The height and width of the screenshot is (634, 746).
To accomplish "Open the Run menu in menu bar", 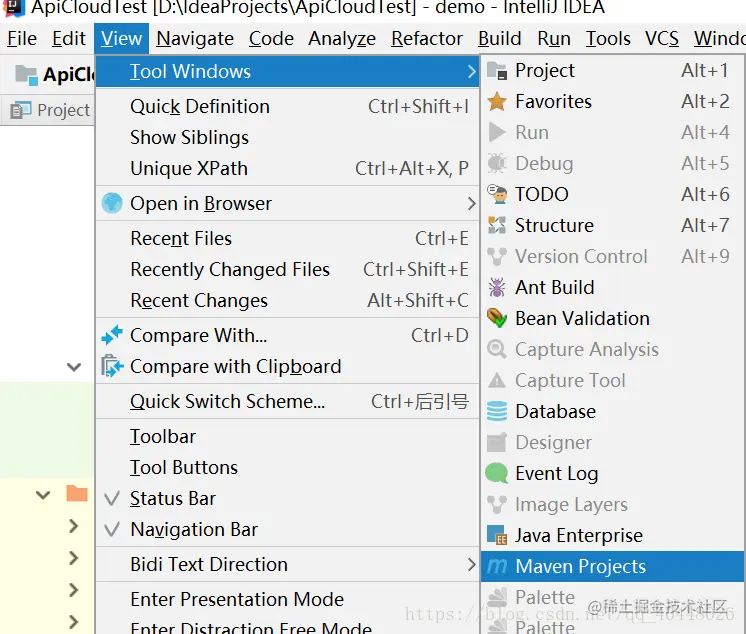I will click(554, 39).
